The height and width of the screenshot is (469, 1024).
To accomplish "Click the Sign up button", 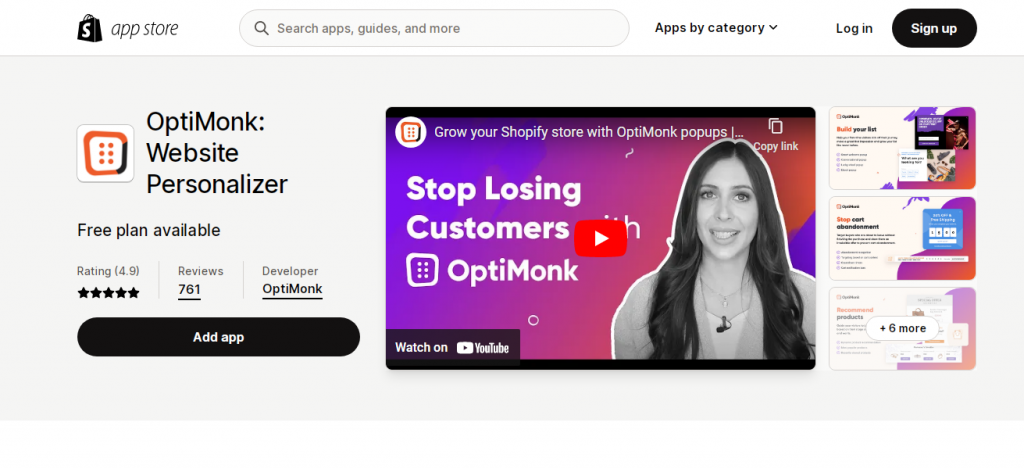I will [934, 28].
